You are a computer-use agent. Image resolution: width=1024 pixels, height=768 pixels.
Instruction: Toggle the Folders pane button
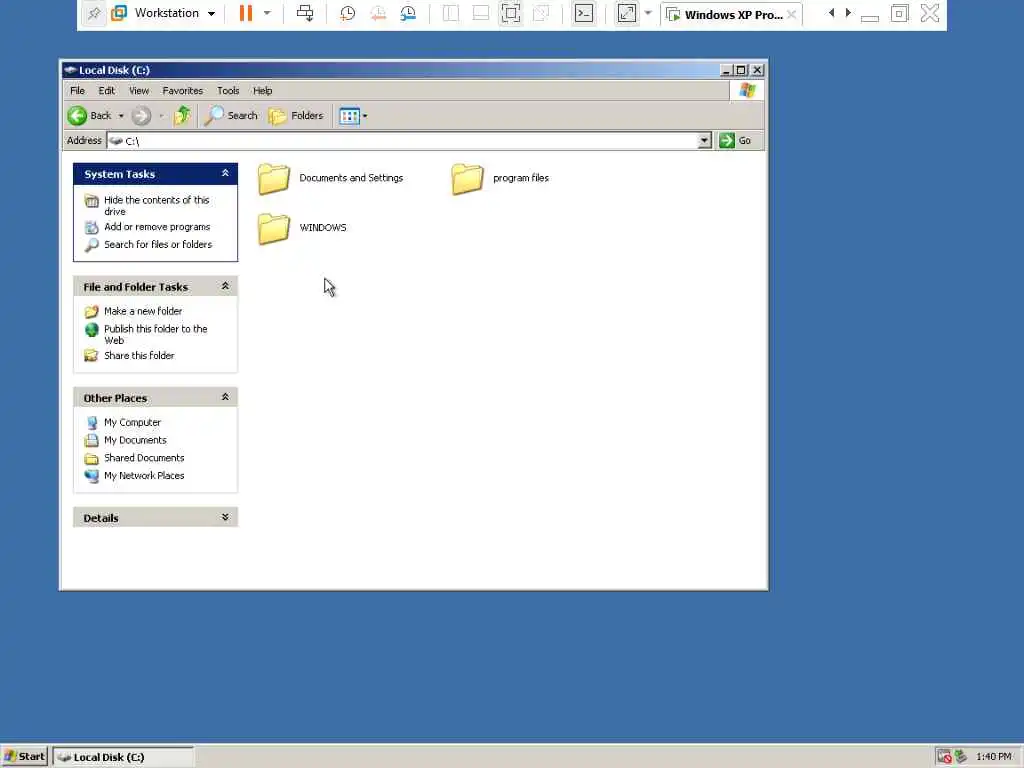coord(296,116)
